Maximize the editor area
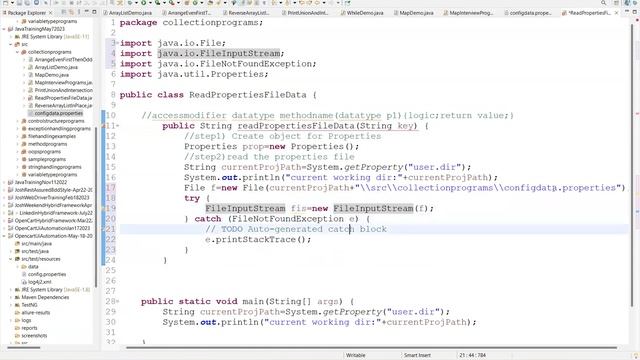Image resolution: width=640 pixels, height=360 pixels. click(x=635, y=12)
